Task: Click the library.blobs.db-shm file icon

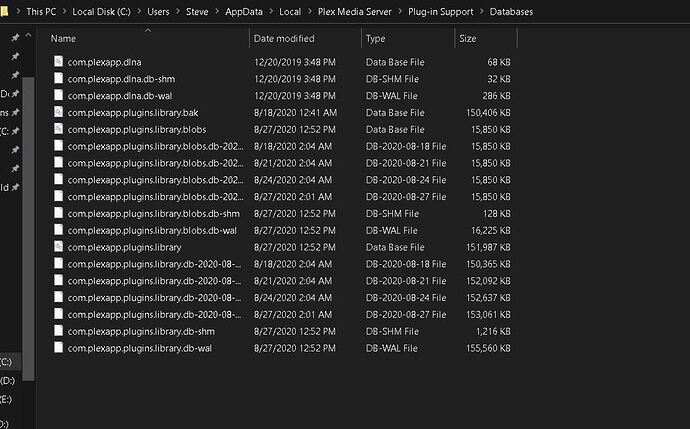Action: click(59, 213)
